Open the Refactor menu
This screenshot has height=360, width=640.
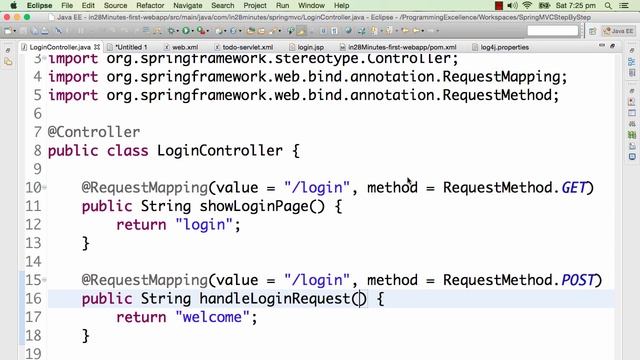(150, 6)
